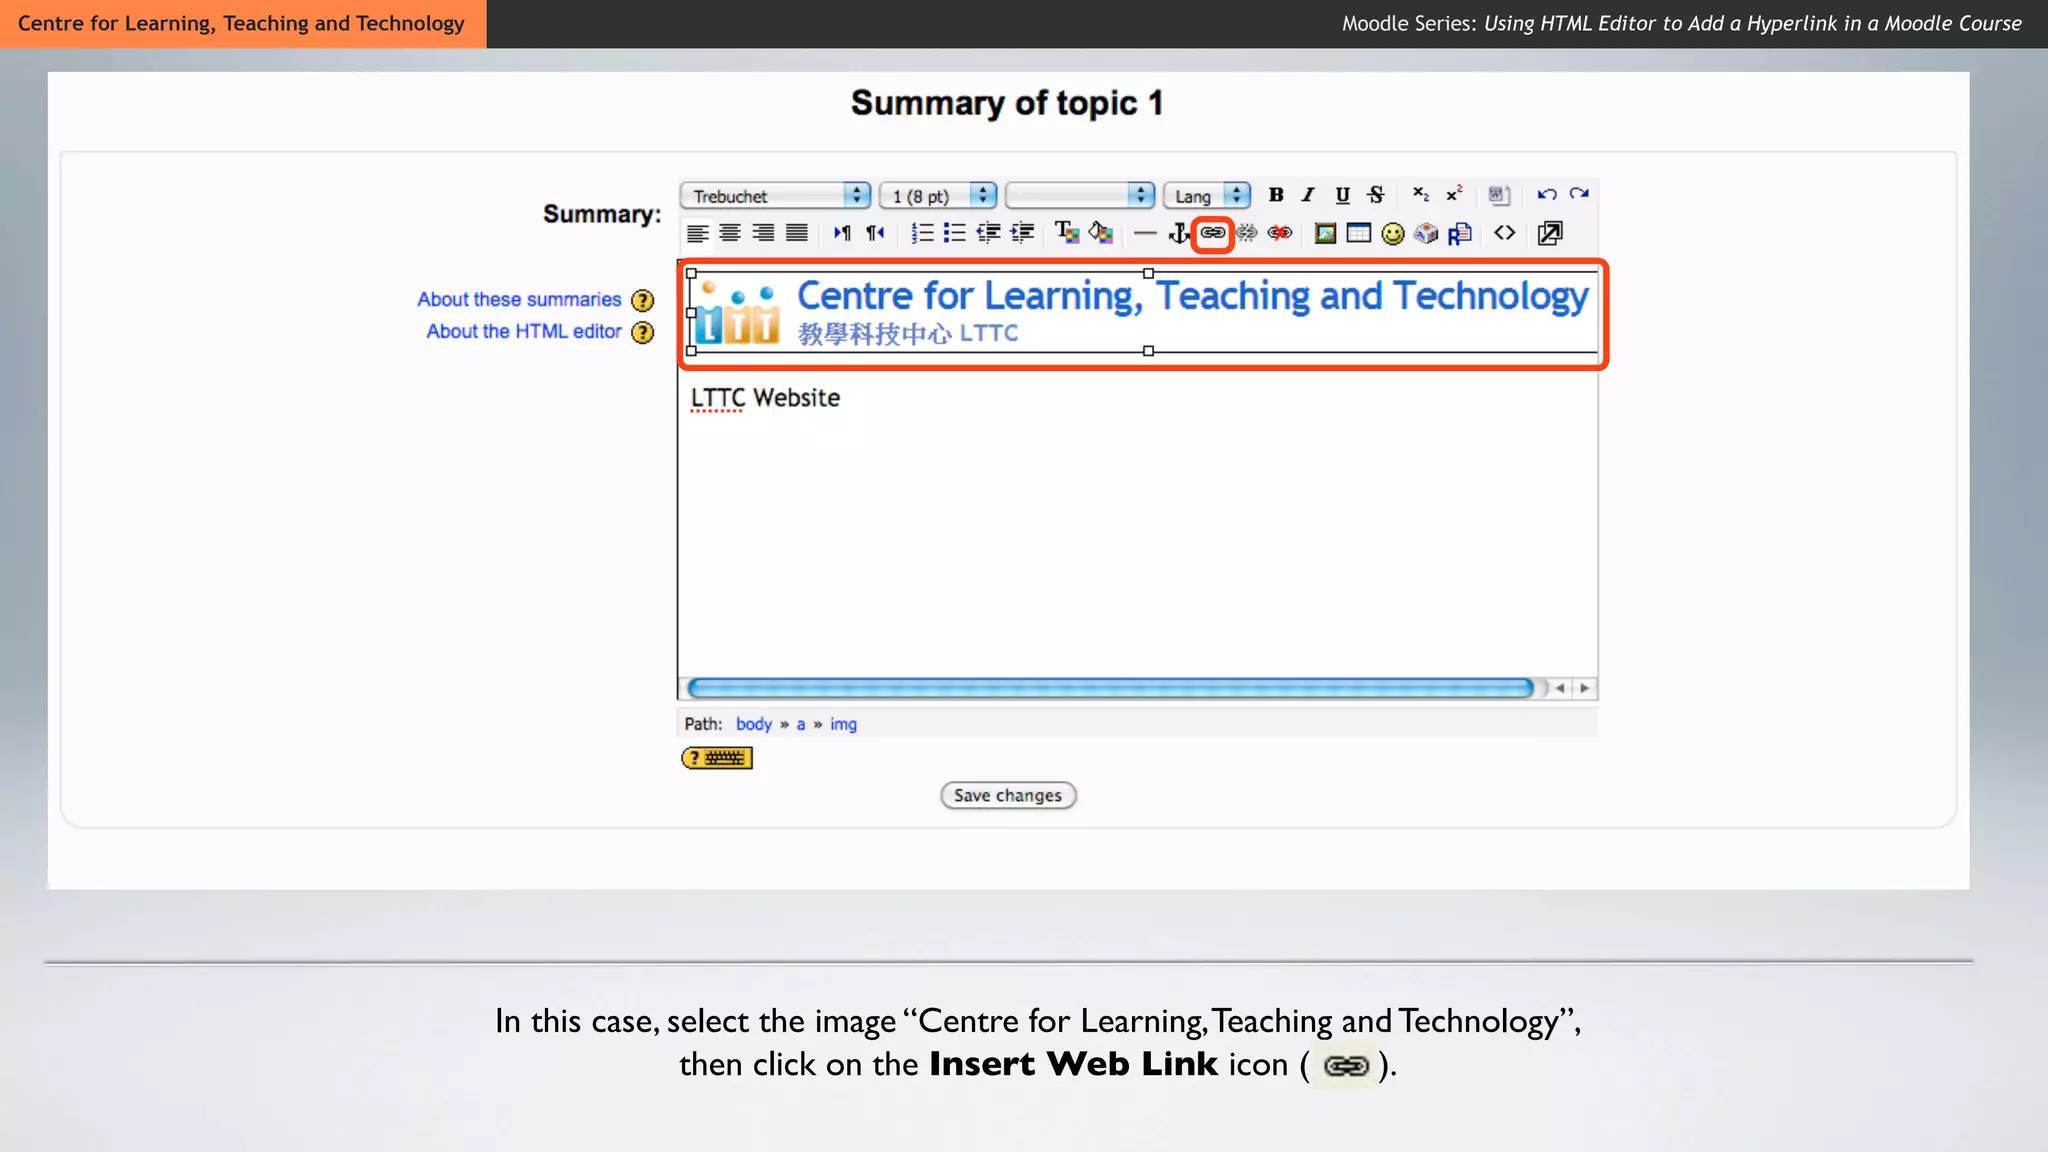The image size is (2048, 1152).
Task: Click help icon beside About the HTML editor
Action: [643, 332]
